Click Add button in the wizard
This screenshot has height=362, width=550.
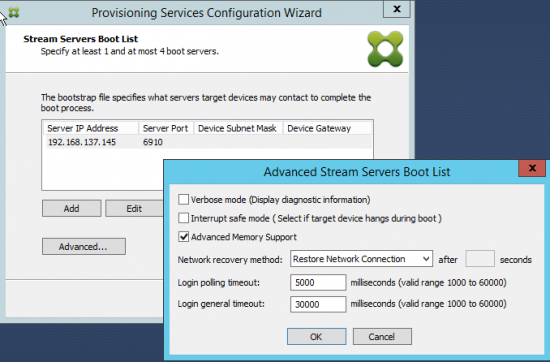(x=72, y=208)
